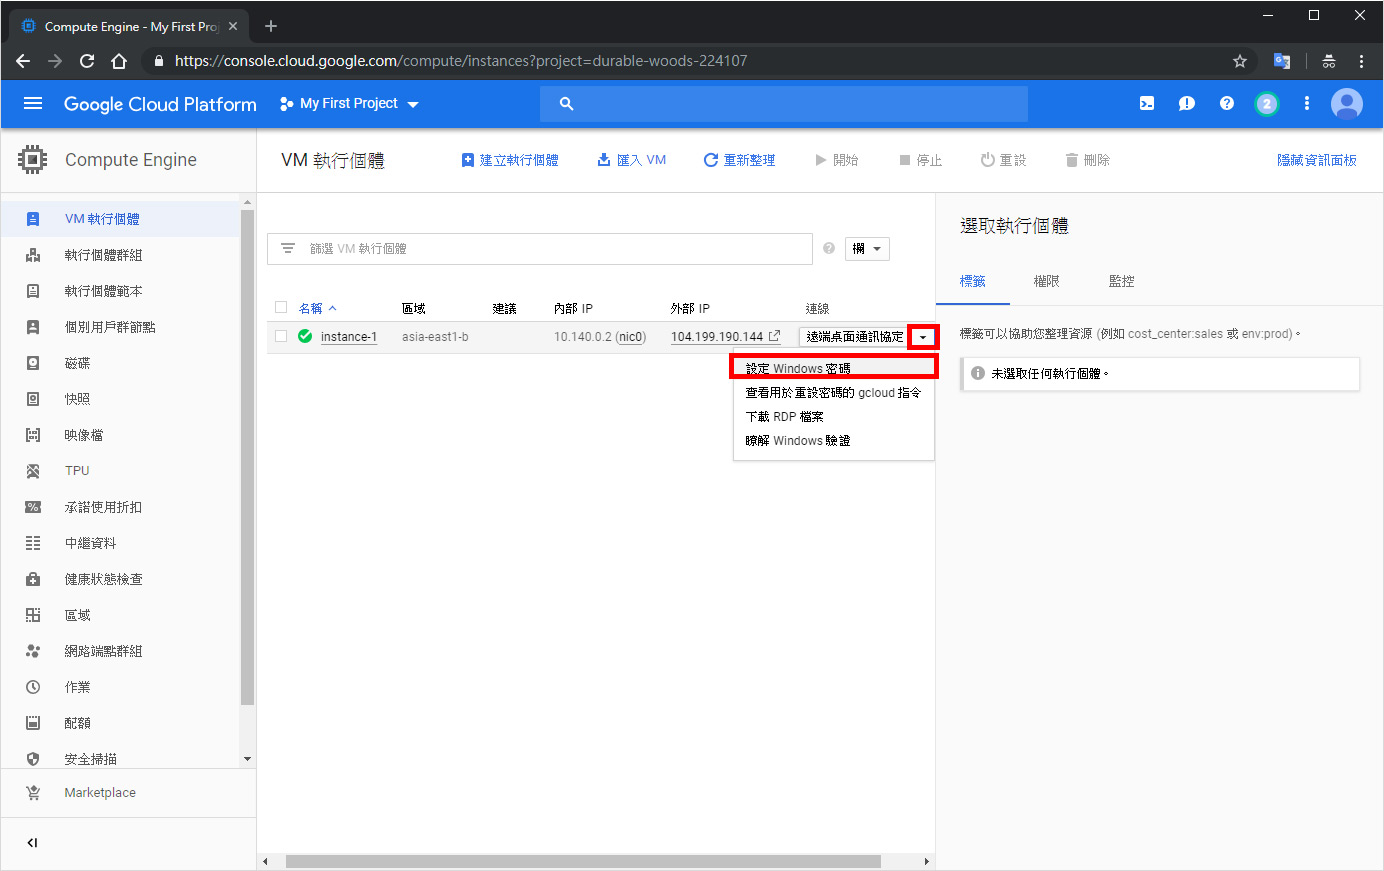Click the 執行個體範本 sidebar icon
Viewport: 1384px width, 871px height.
point(33,291)
